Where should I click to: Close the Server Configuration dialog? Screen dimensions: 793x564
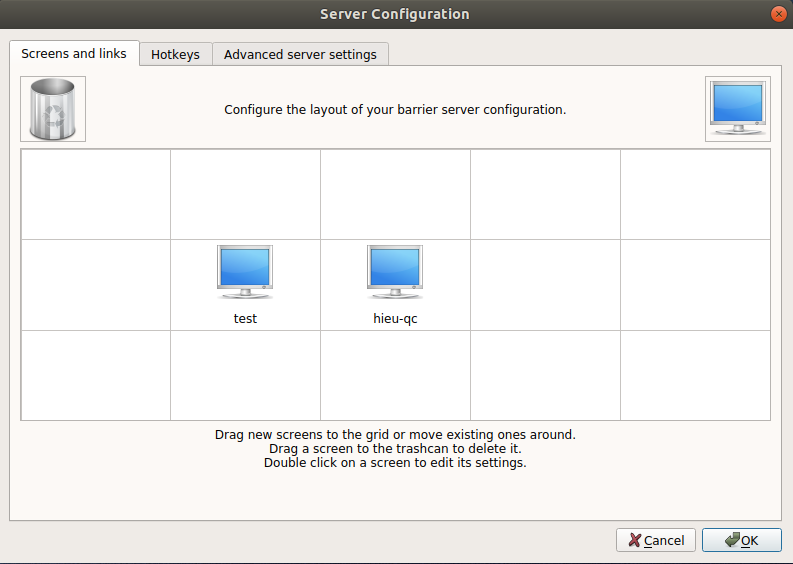click(x=778, y=14)
